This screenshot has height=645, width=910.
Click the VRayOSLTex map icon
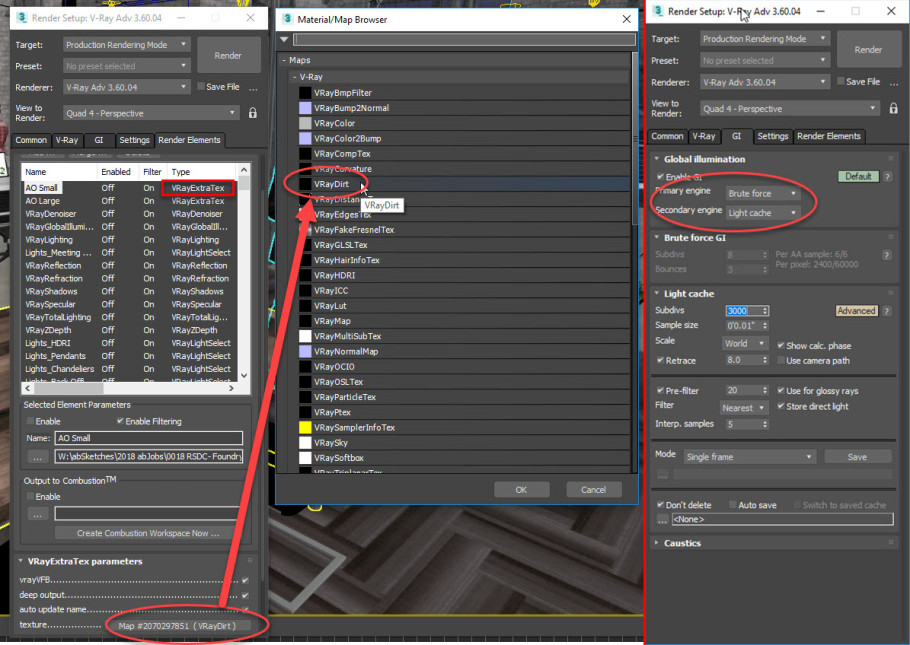(305, 382)
